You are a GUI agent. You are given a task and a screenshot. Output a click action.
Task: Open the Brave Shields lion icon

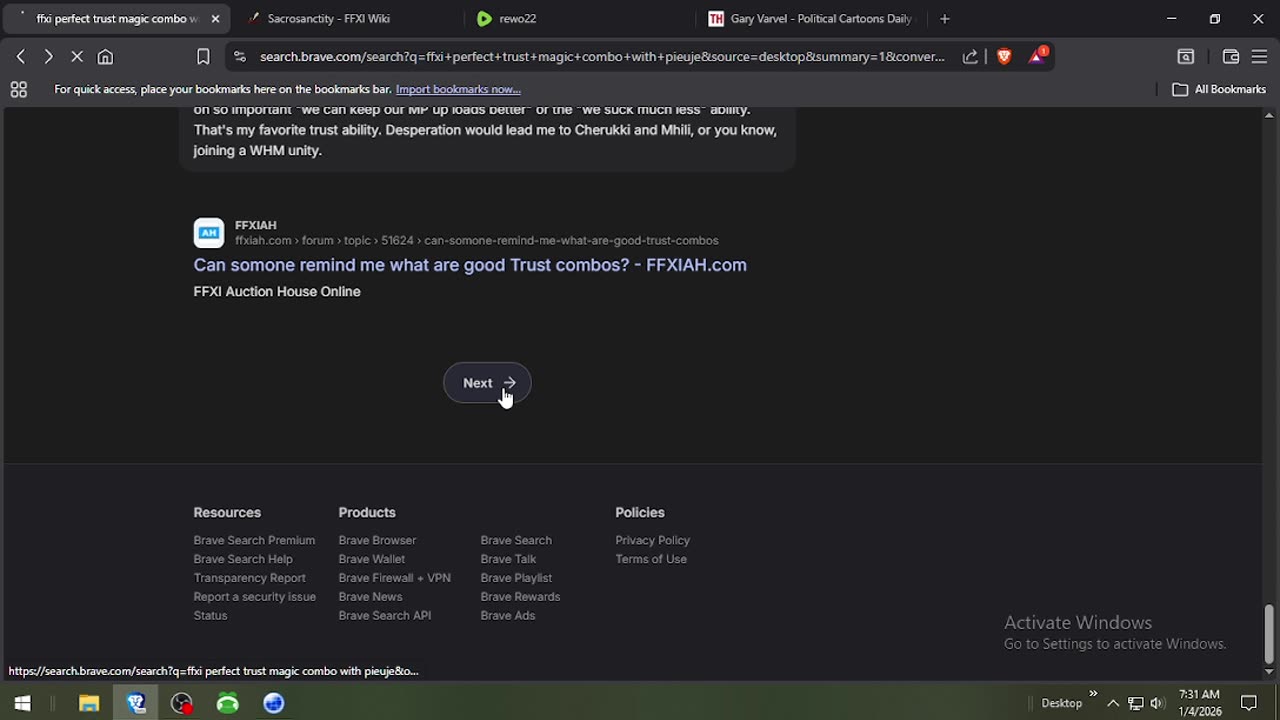1004,57
